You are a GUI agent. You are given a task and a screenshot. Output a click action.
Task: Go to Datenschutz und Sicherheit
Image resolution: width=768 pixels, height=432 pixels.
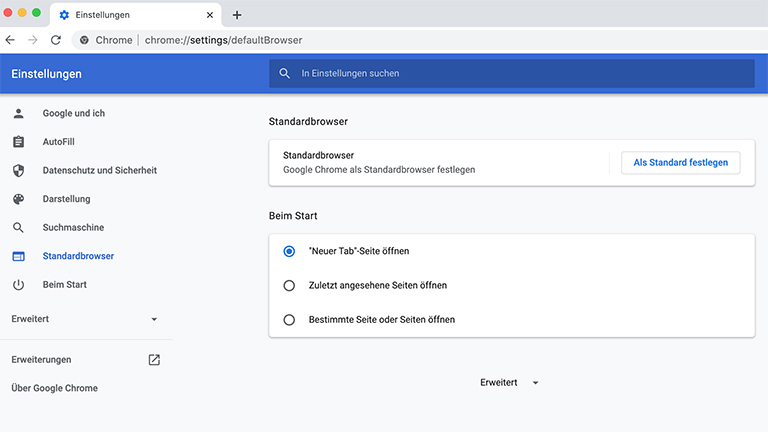99,170
